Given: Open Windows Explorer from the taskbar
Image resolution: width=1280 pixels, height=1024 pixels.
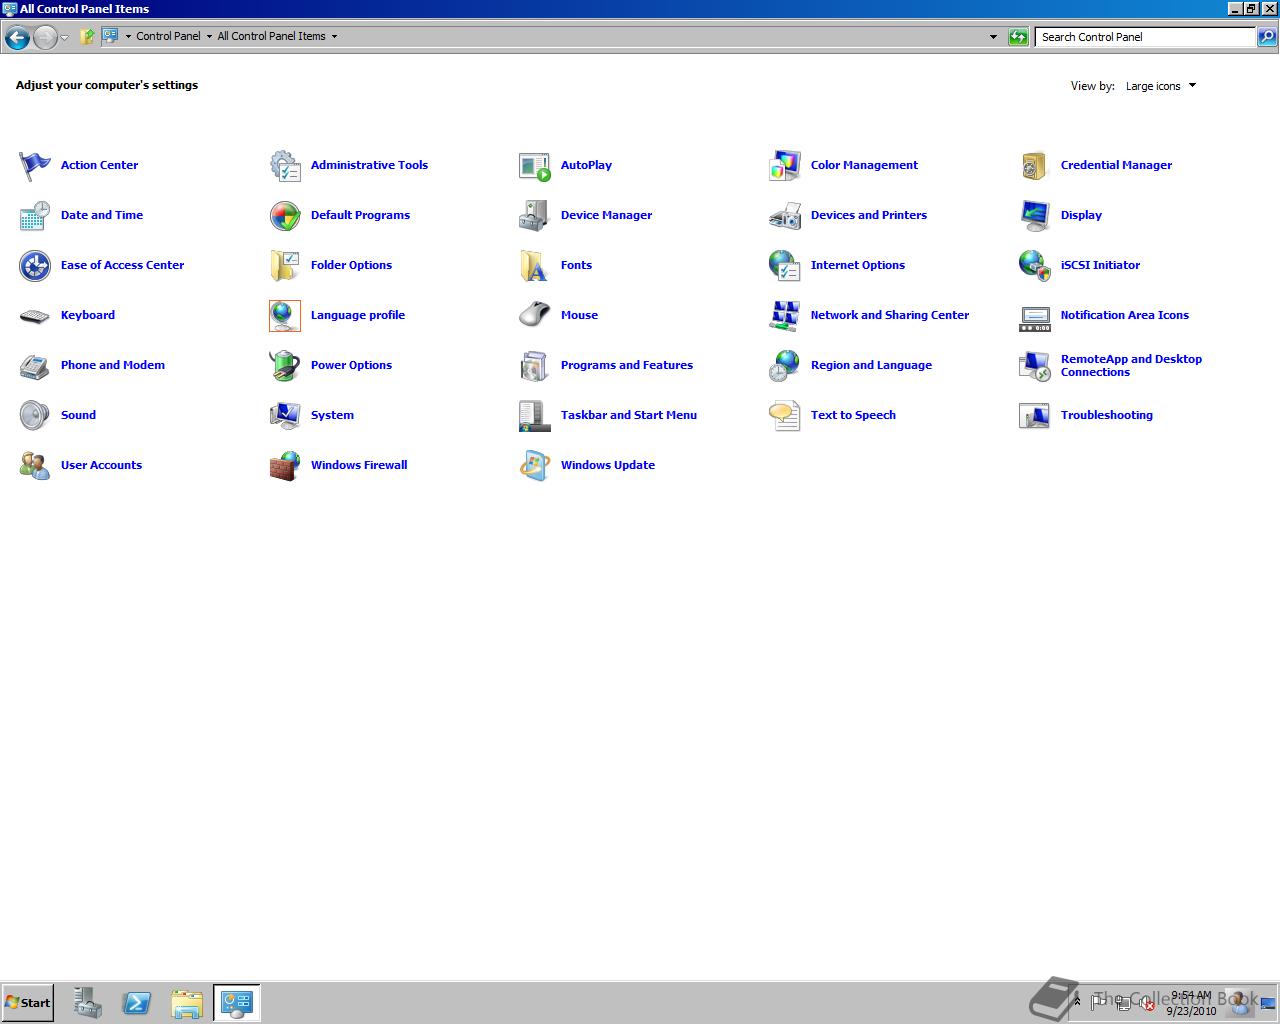Looking at the screenshot, I should tap(187, 1003).
